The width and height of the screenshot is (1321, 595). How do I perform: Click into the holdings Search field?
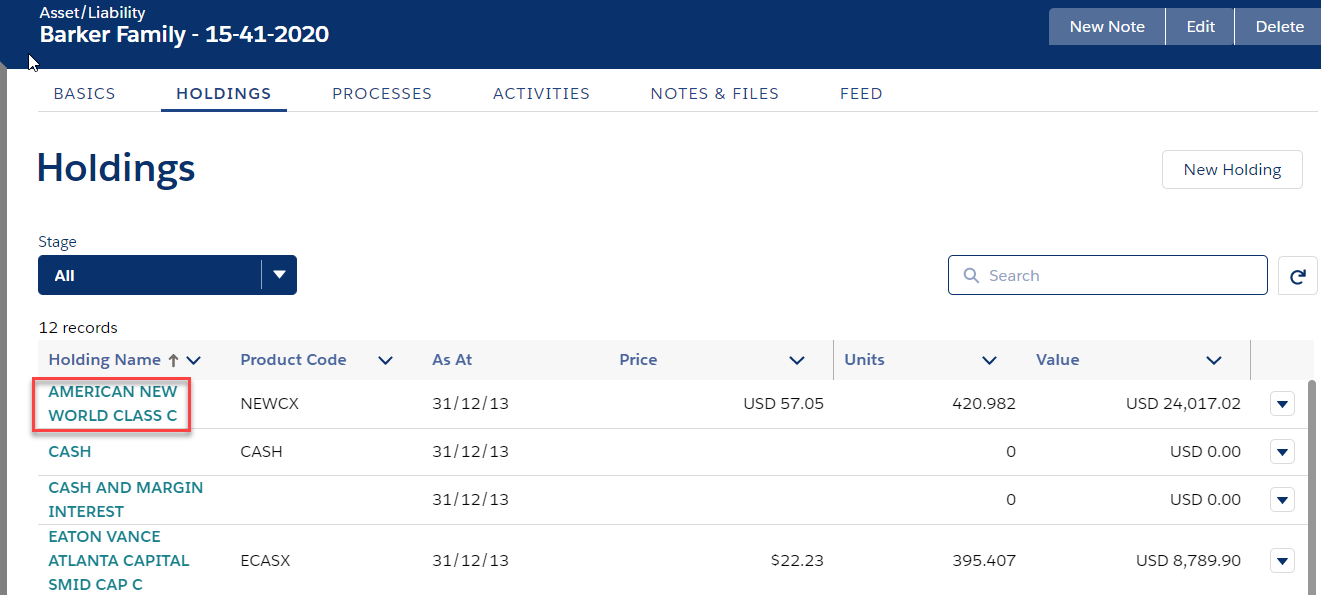[1107, 276]
